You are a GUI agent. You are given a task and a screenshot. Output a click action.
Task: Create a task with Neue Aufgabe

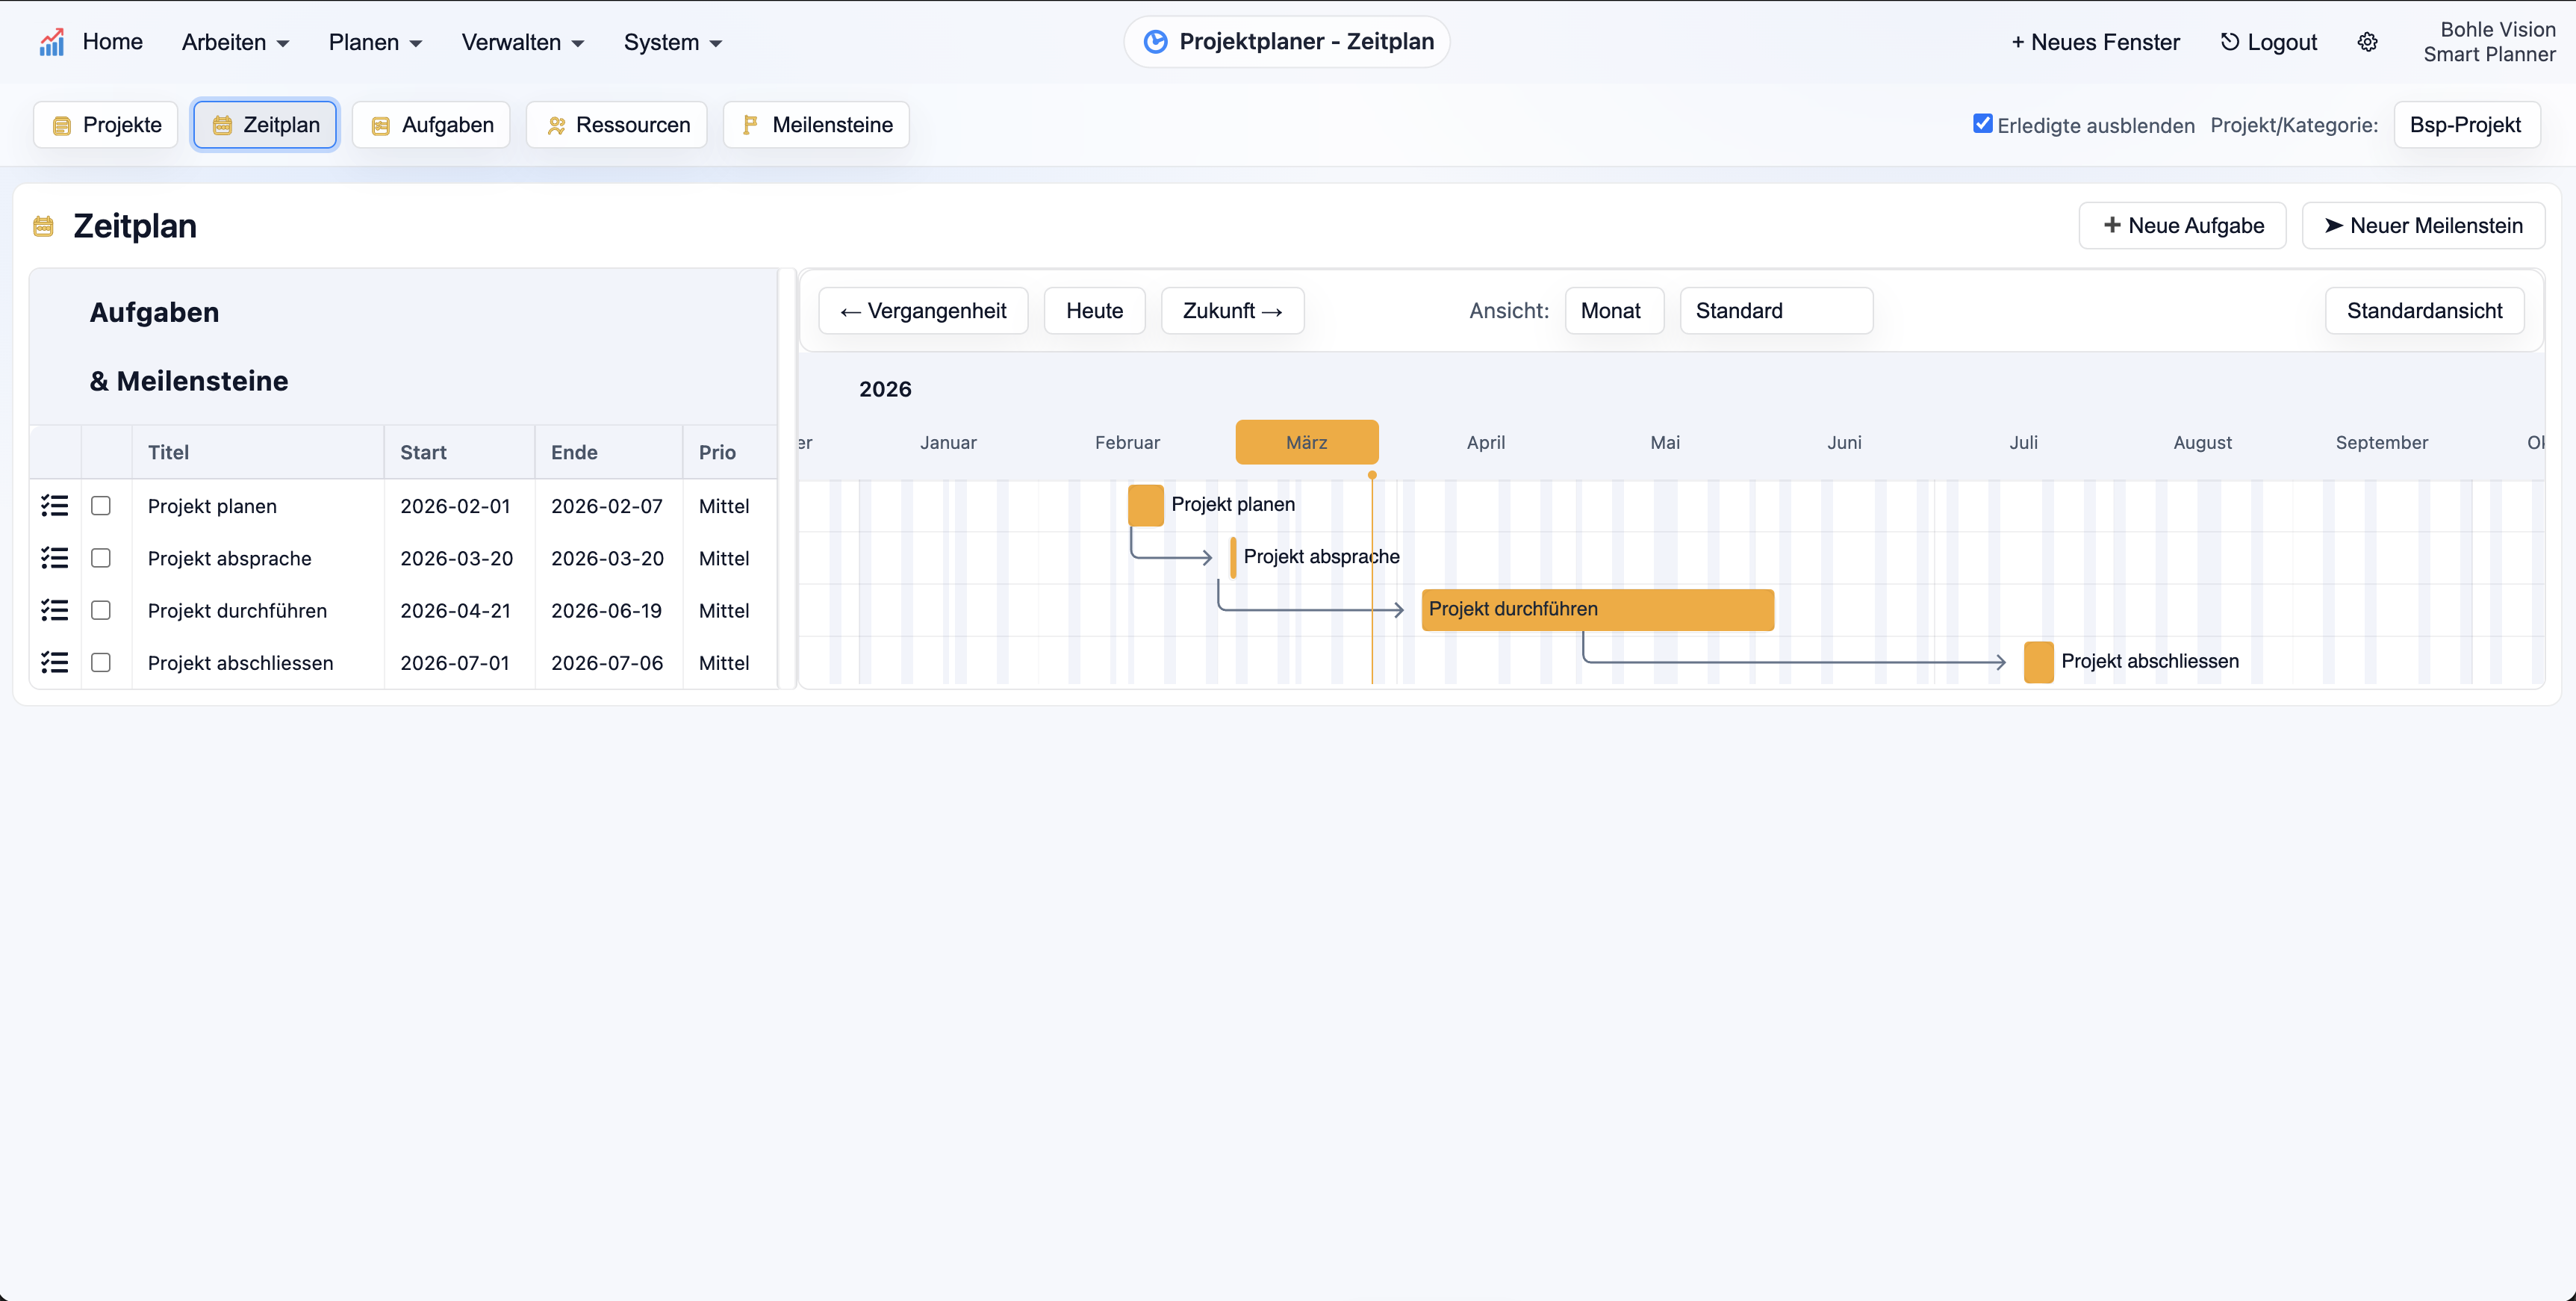pyautogui.click(x=2182, y=225)
